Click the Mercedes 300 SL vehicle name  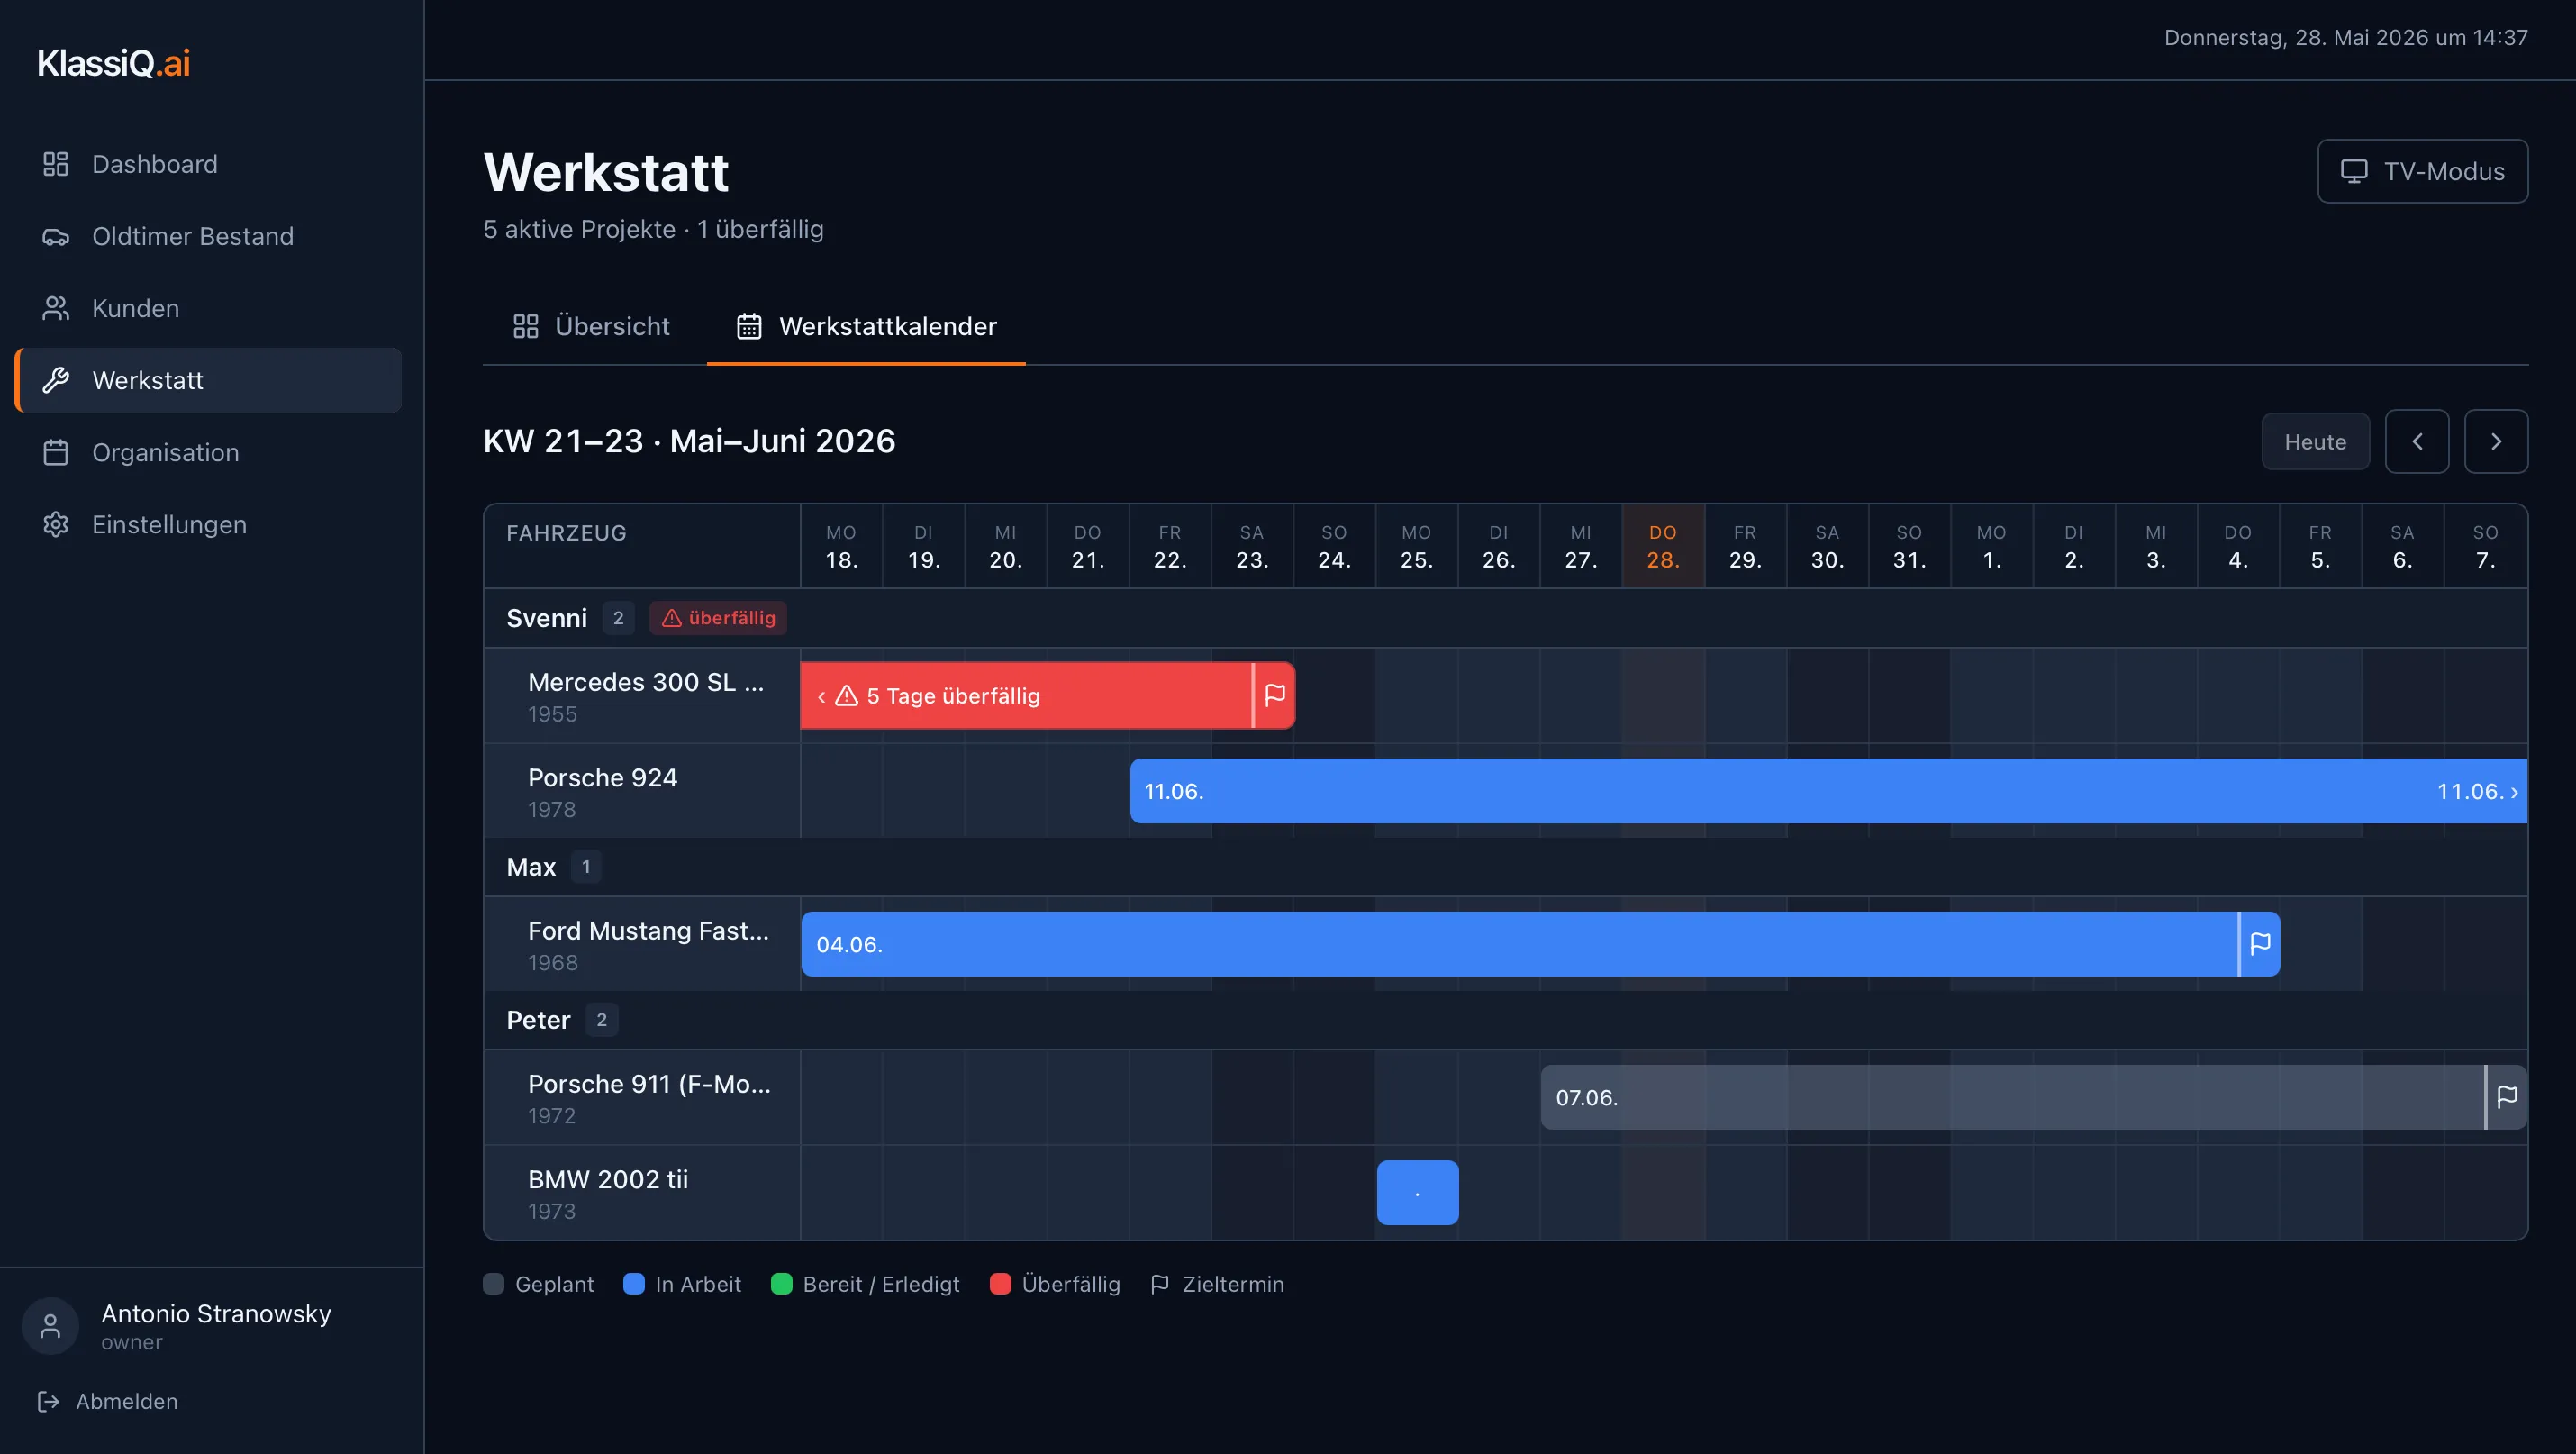(x=646, y=682)
